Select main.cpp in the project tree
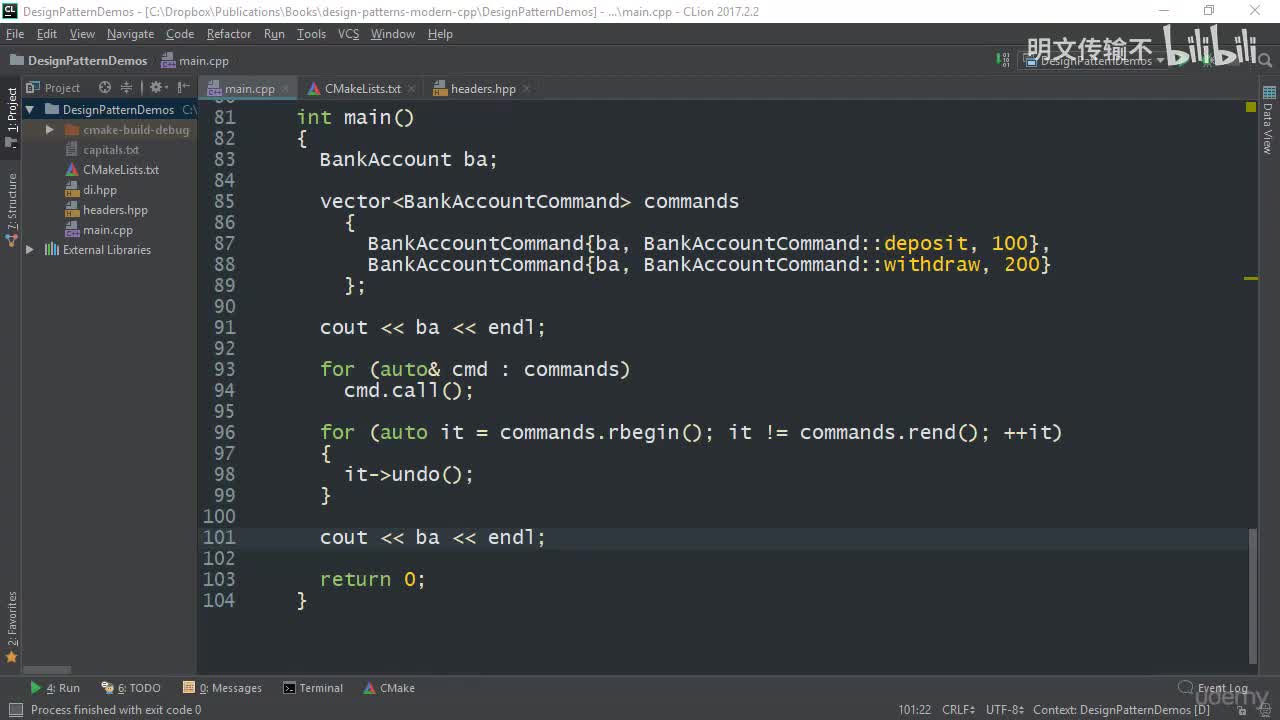Screen dimensions: 1280x720 click(108, 230)
